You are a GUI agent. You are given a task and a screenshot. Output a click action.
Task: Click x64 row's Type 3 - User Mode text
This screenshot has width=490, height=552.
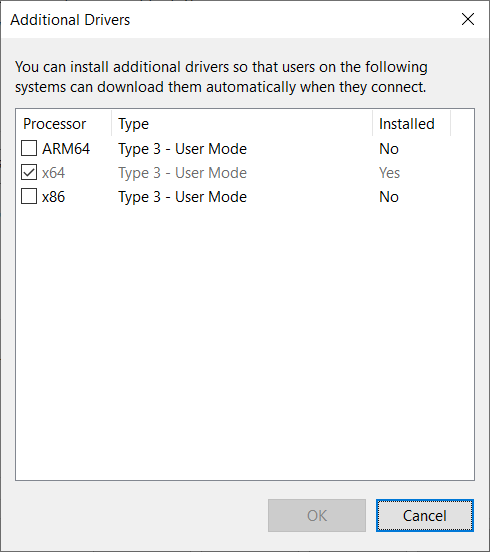pyautogui.click(x=182, y=173)
